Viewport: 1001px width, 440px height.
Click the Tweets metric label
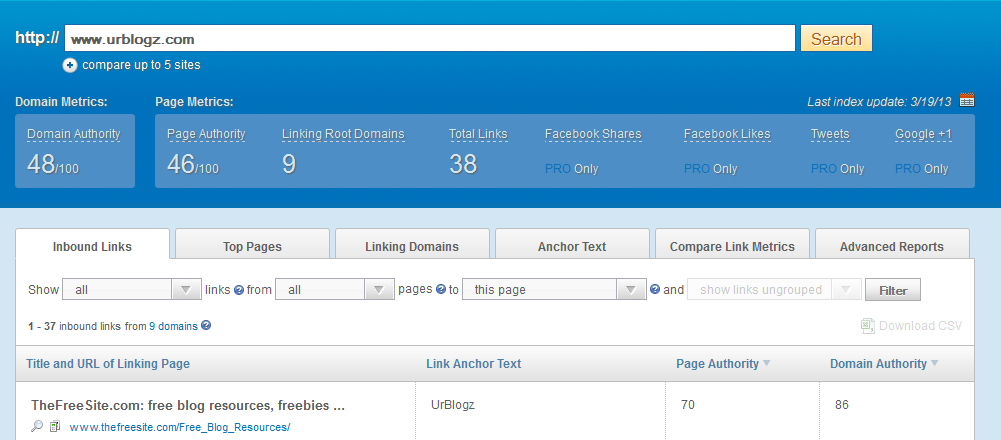831,134
